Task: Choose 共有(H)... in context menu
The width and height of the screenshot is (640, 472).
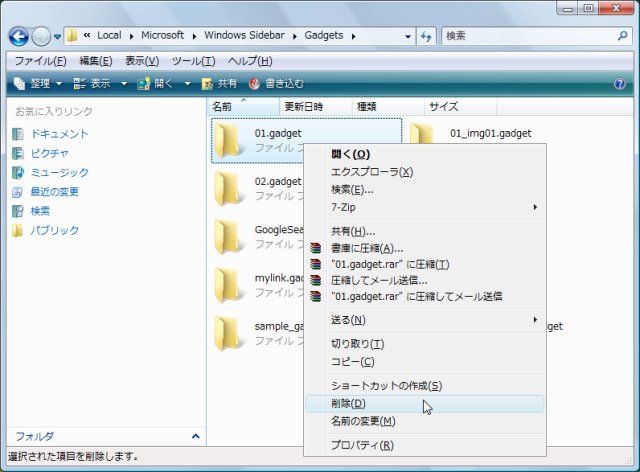Action: [424, 232]
